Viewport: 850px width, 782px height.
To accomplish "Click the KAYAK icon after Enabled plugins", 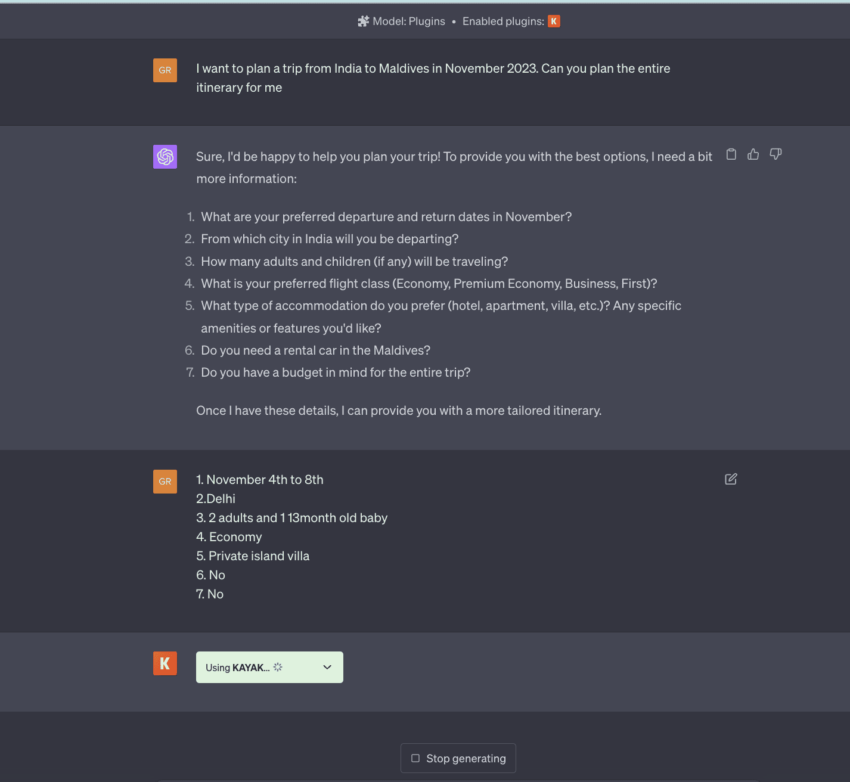I will click(x=554, y=21).
